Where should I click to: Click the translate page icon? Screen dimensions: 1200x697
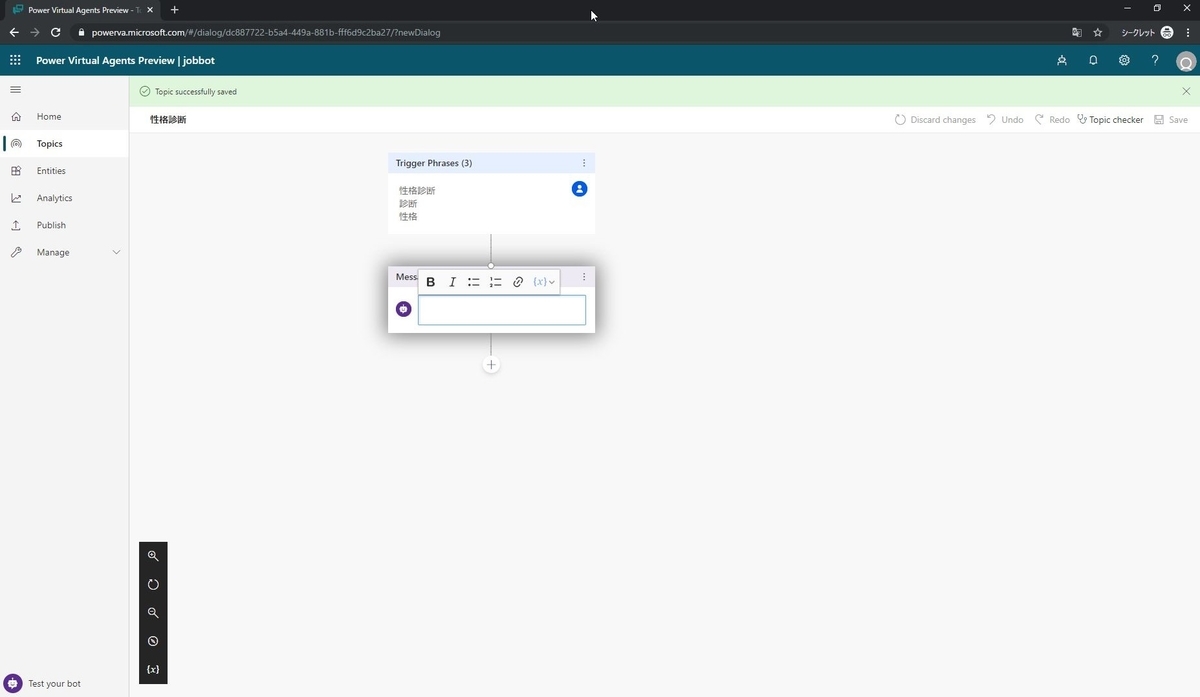[x=1077, y=32]
